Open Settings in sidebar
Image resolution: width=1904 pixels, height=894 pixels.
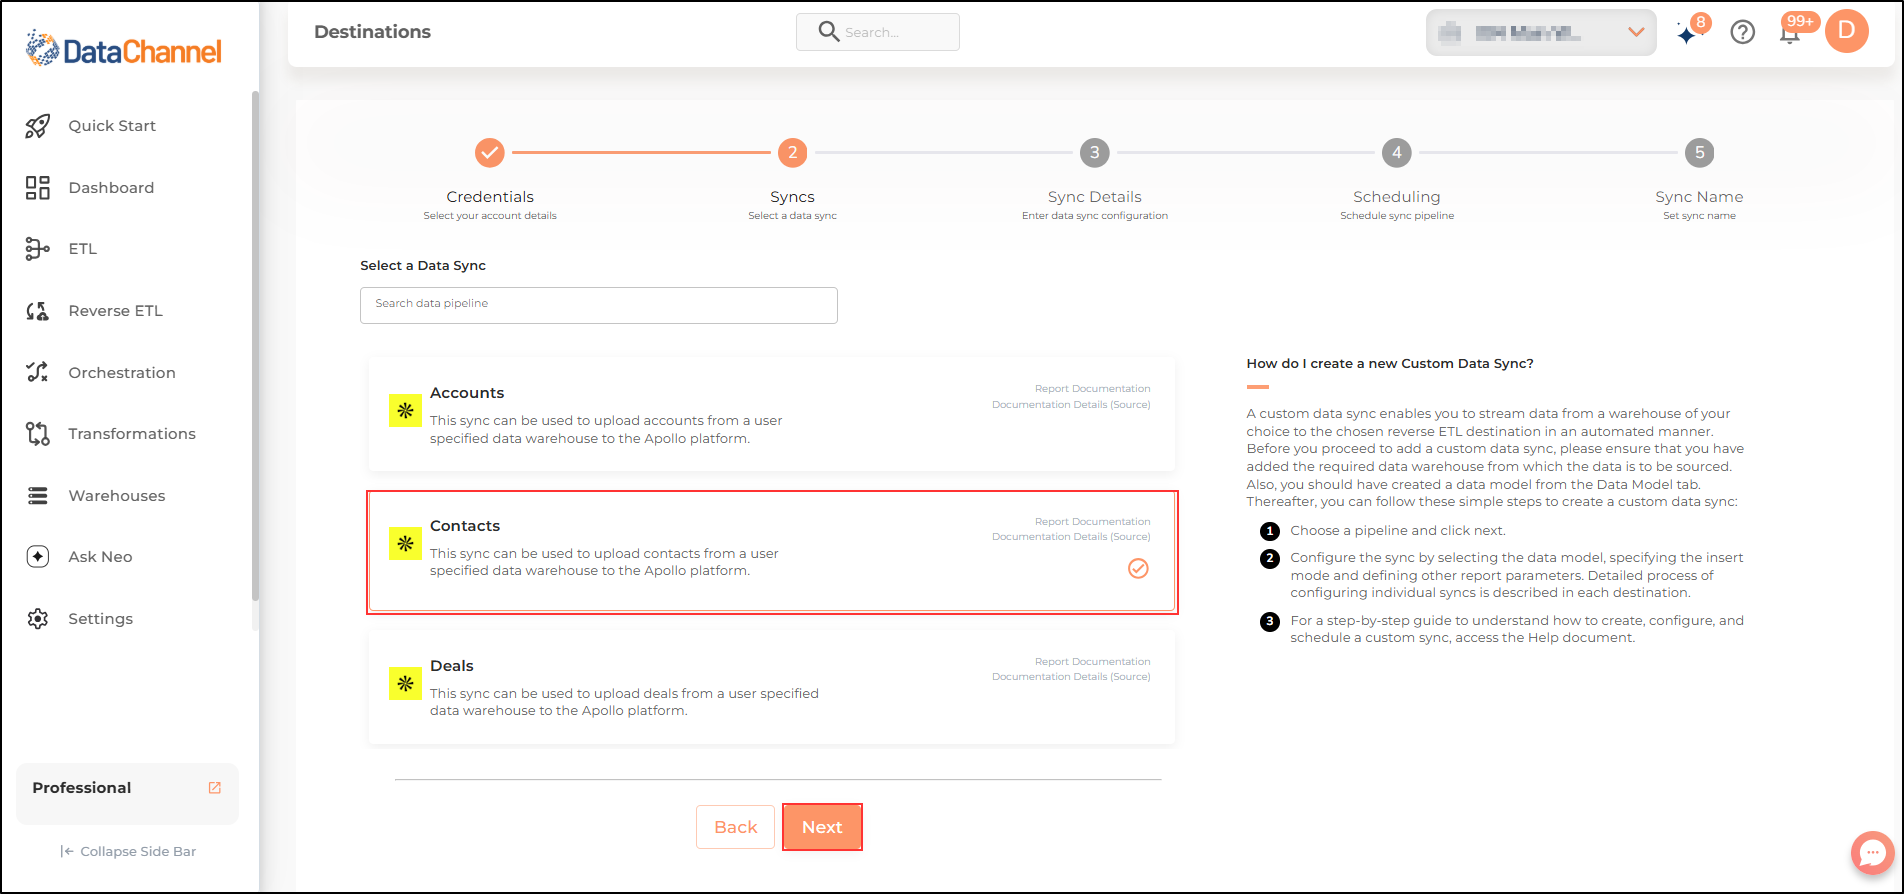tap(100, 619)
